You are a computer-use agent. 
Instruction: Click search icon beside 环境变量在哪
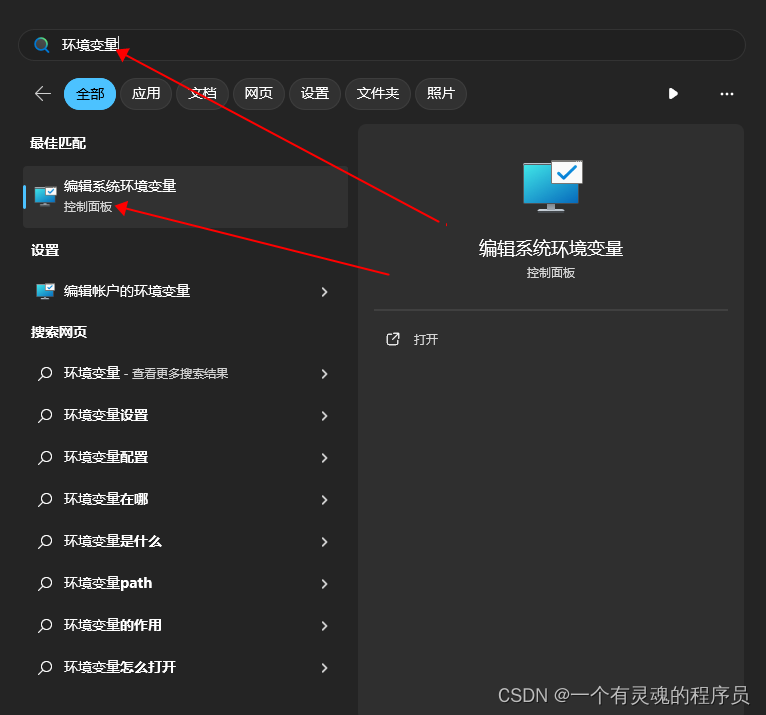coord(45,500)
